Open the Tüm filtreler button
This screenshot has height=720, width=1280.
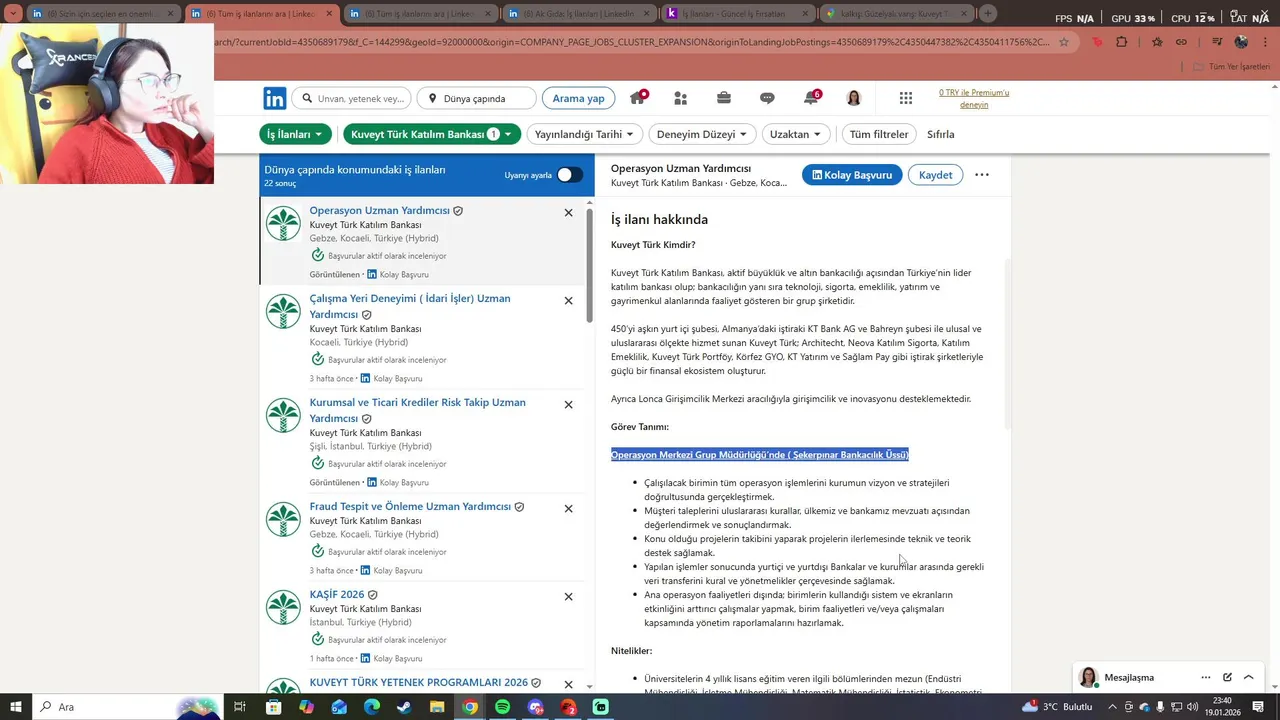tap(879, 134)
